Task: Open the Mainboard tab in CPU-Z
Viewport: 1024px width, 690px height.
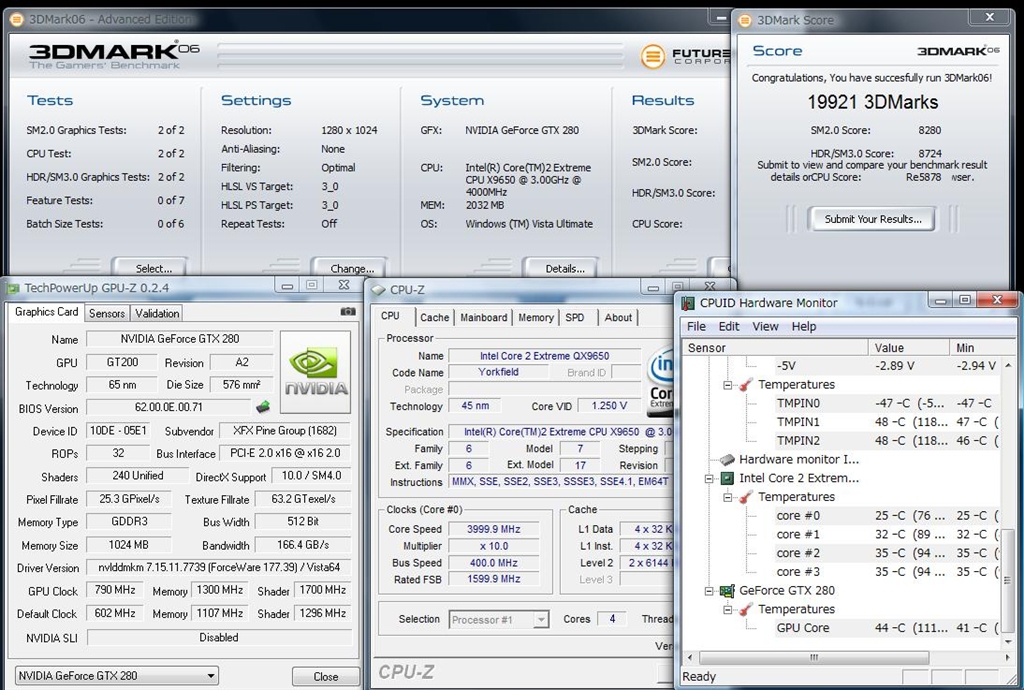Action: [484, 317]
